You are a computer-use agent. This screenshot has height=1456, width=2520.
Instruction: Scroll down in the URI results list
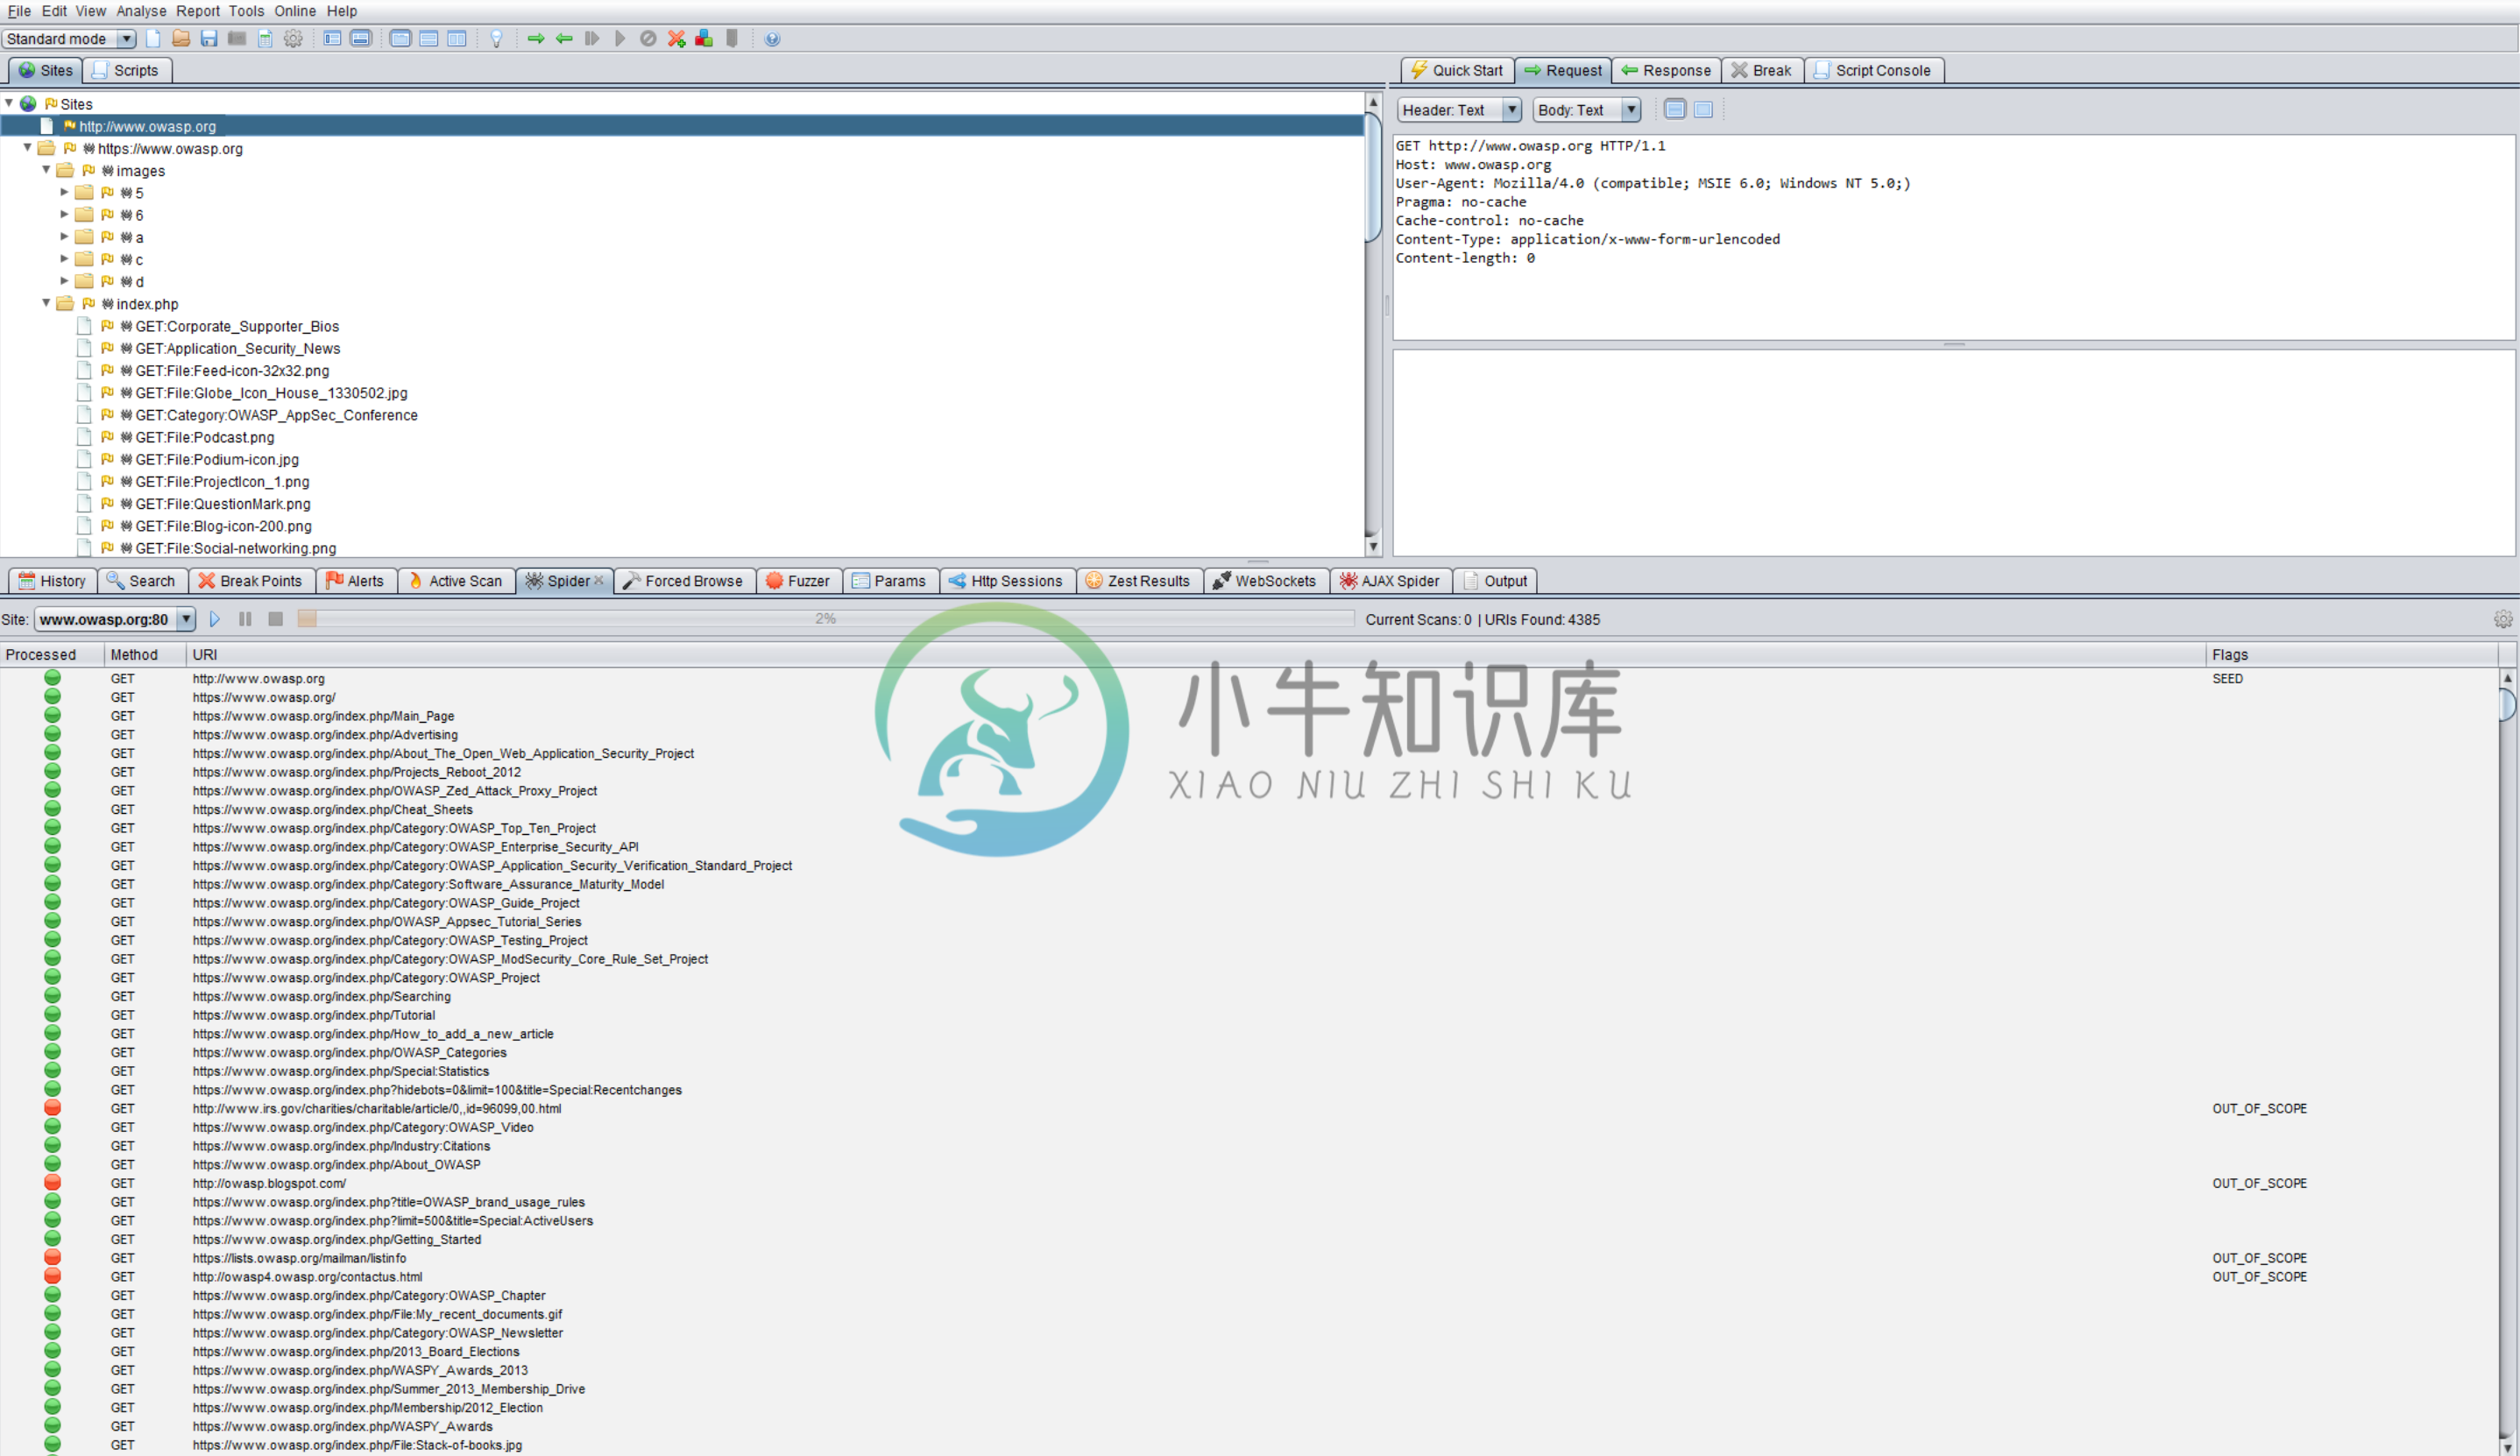tap(2508, 1447)
